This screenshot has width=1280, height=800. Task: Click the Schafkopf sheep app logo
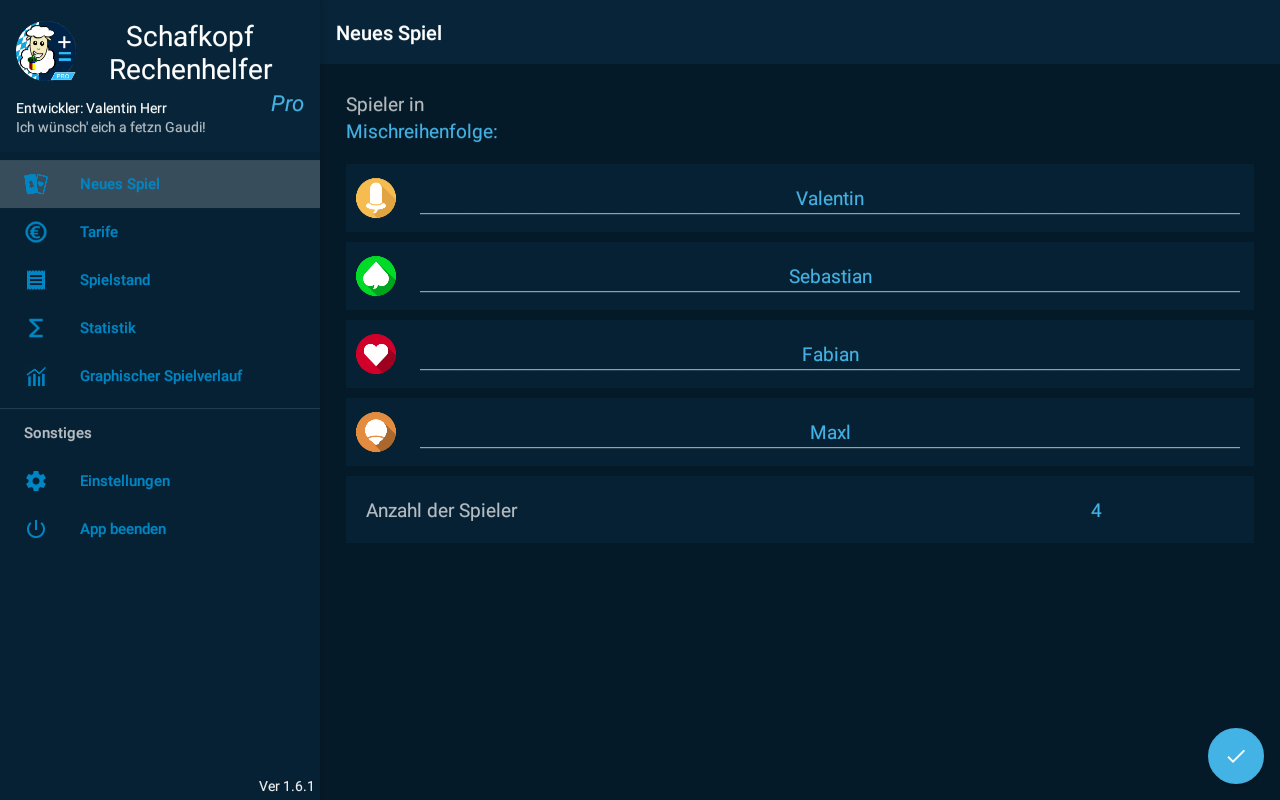pos(46,51)
